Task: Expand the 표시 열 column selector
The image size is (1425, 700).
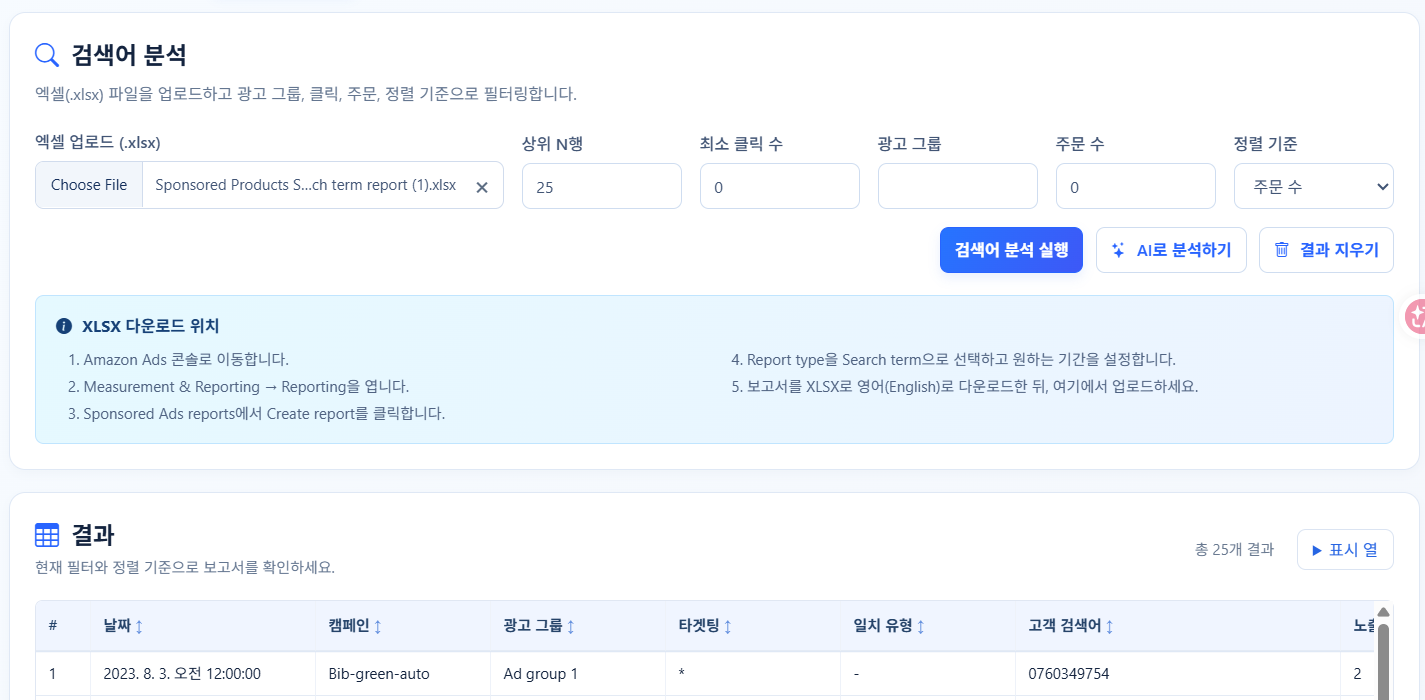Action: [1345, 549]
